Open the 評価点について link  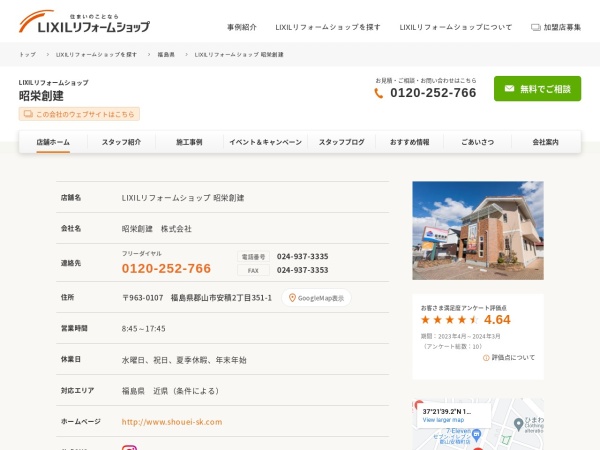513,357
